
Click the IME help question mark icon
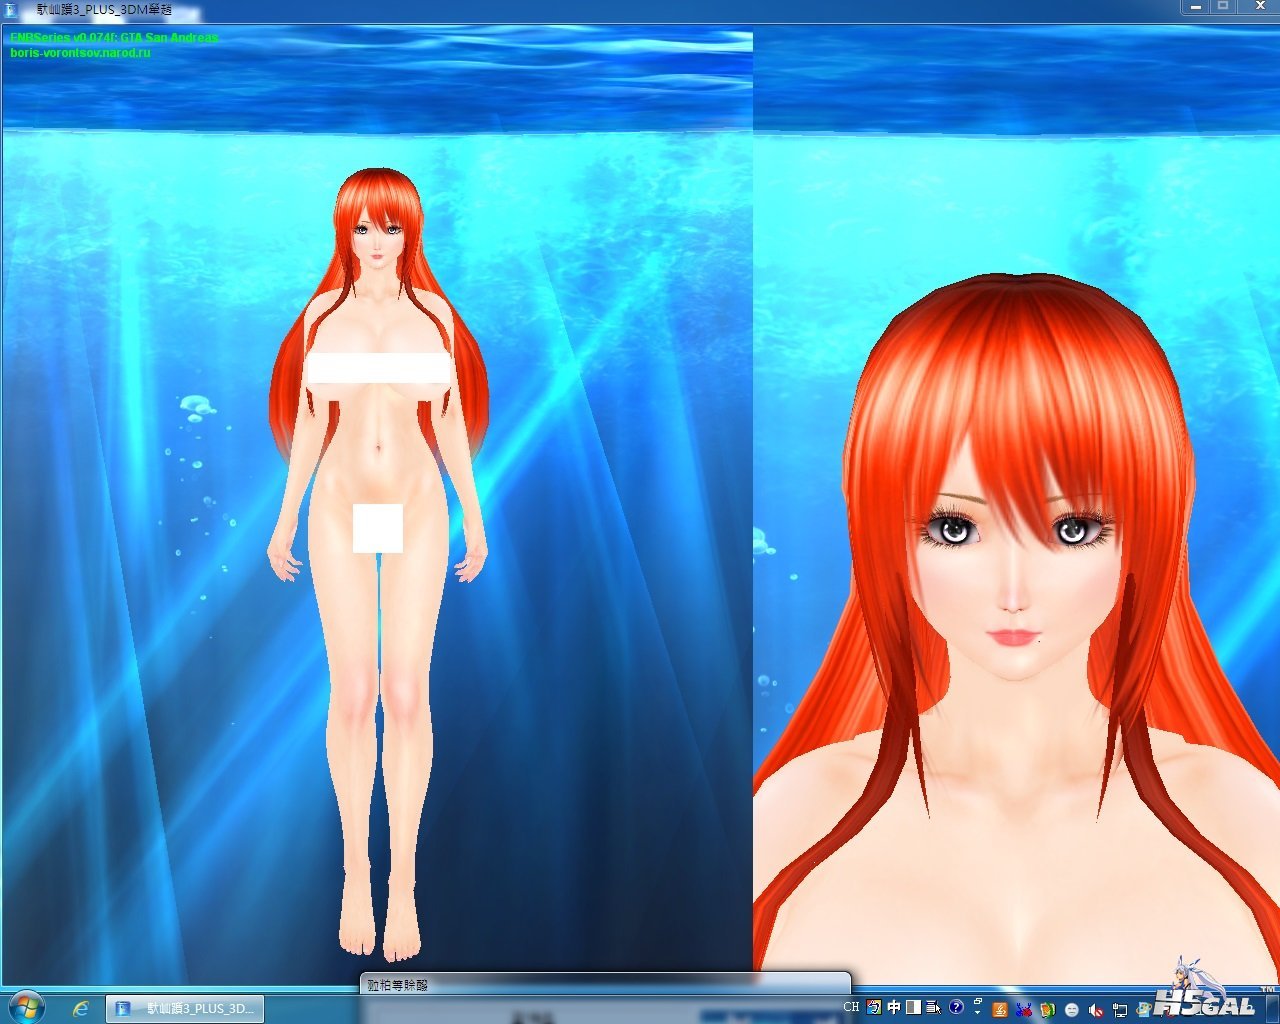(x=956, y=1007)
